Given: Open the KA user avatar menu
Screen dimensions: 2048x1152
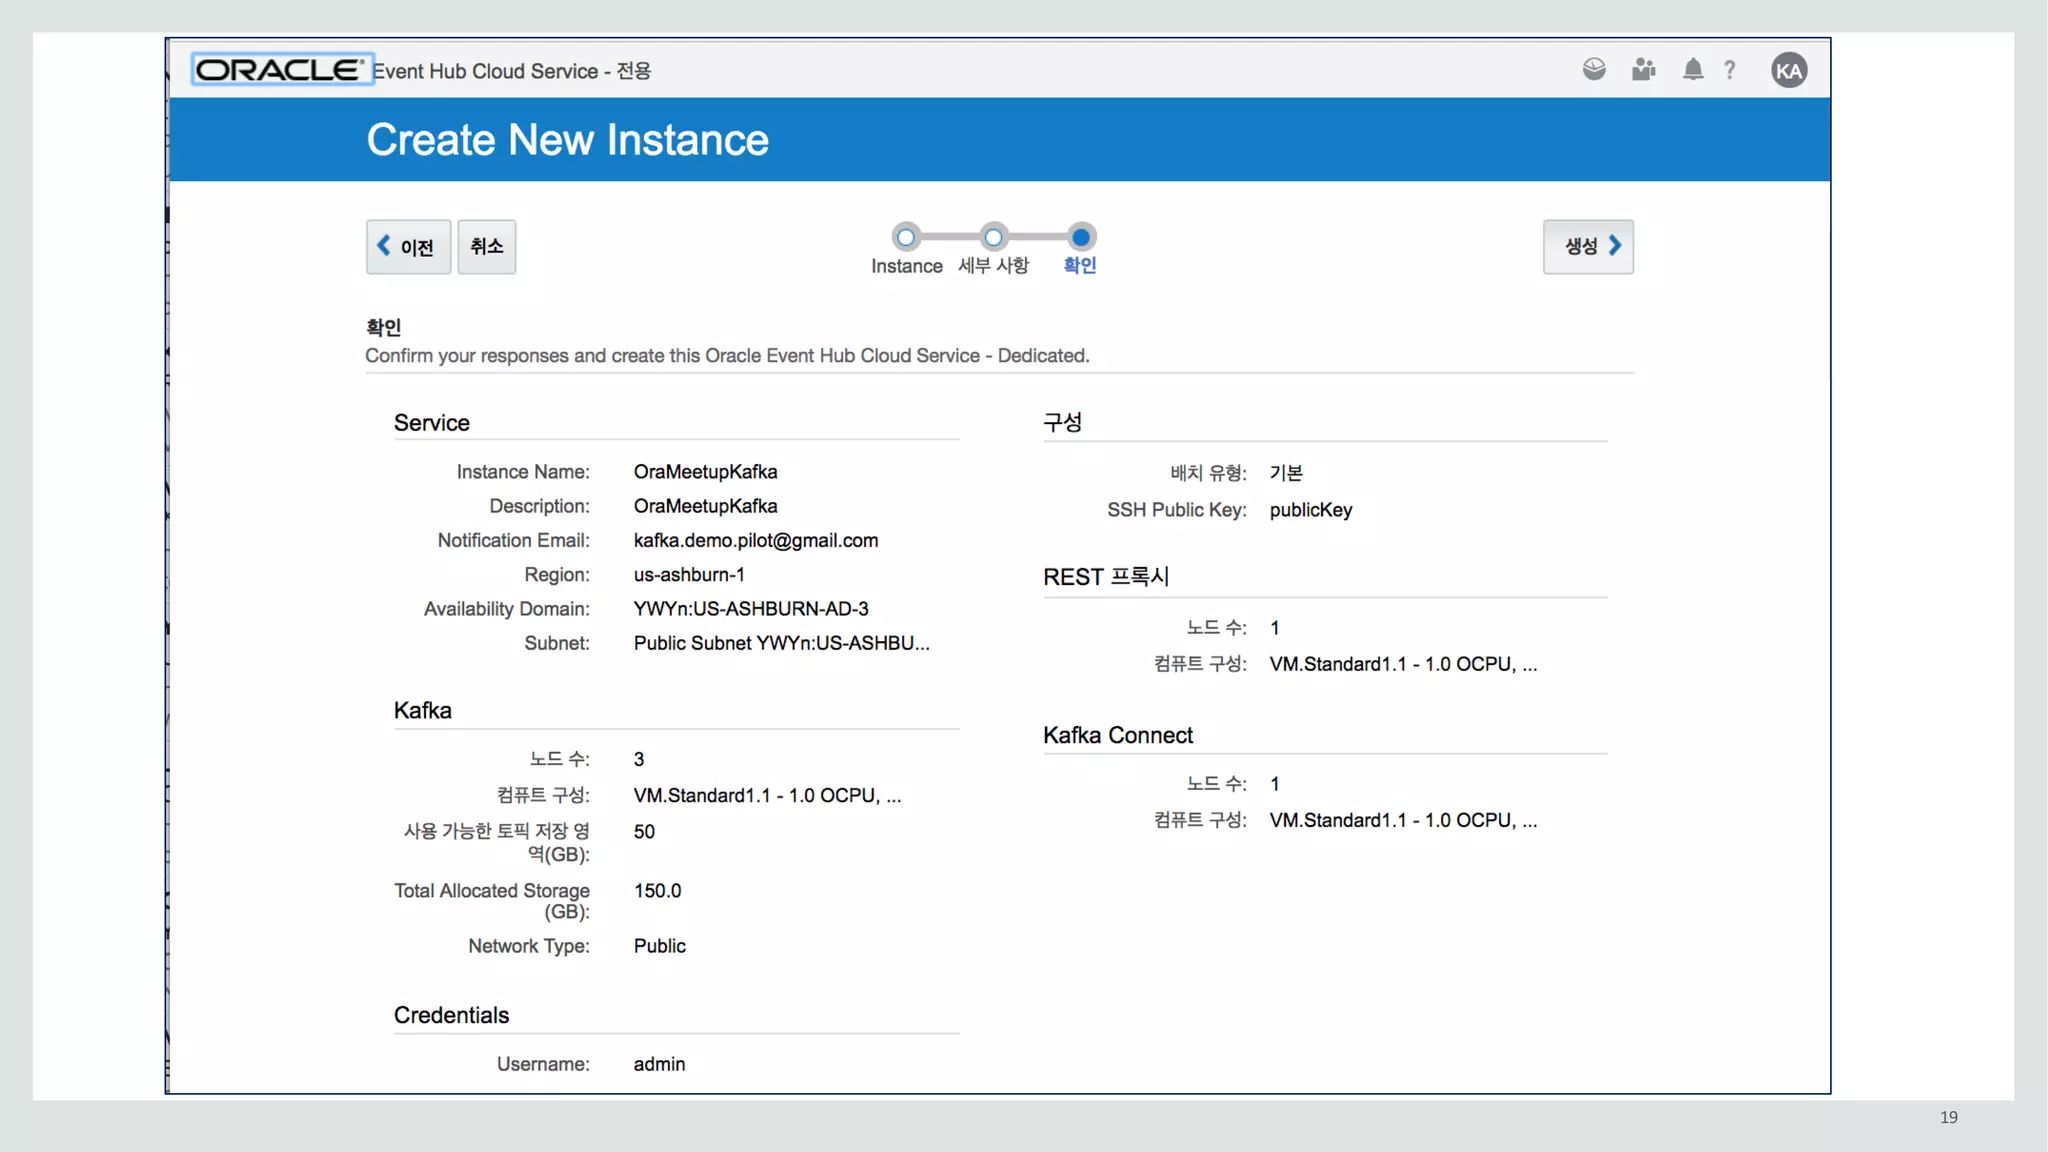Looking at the screenshot, I should click(x=1788, y=70).
